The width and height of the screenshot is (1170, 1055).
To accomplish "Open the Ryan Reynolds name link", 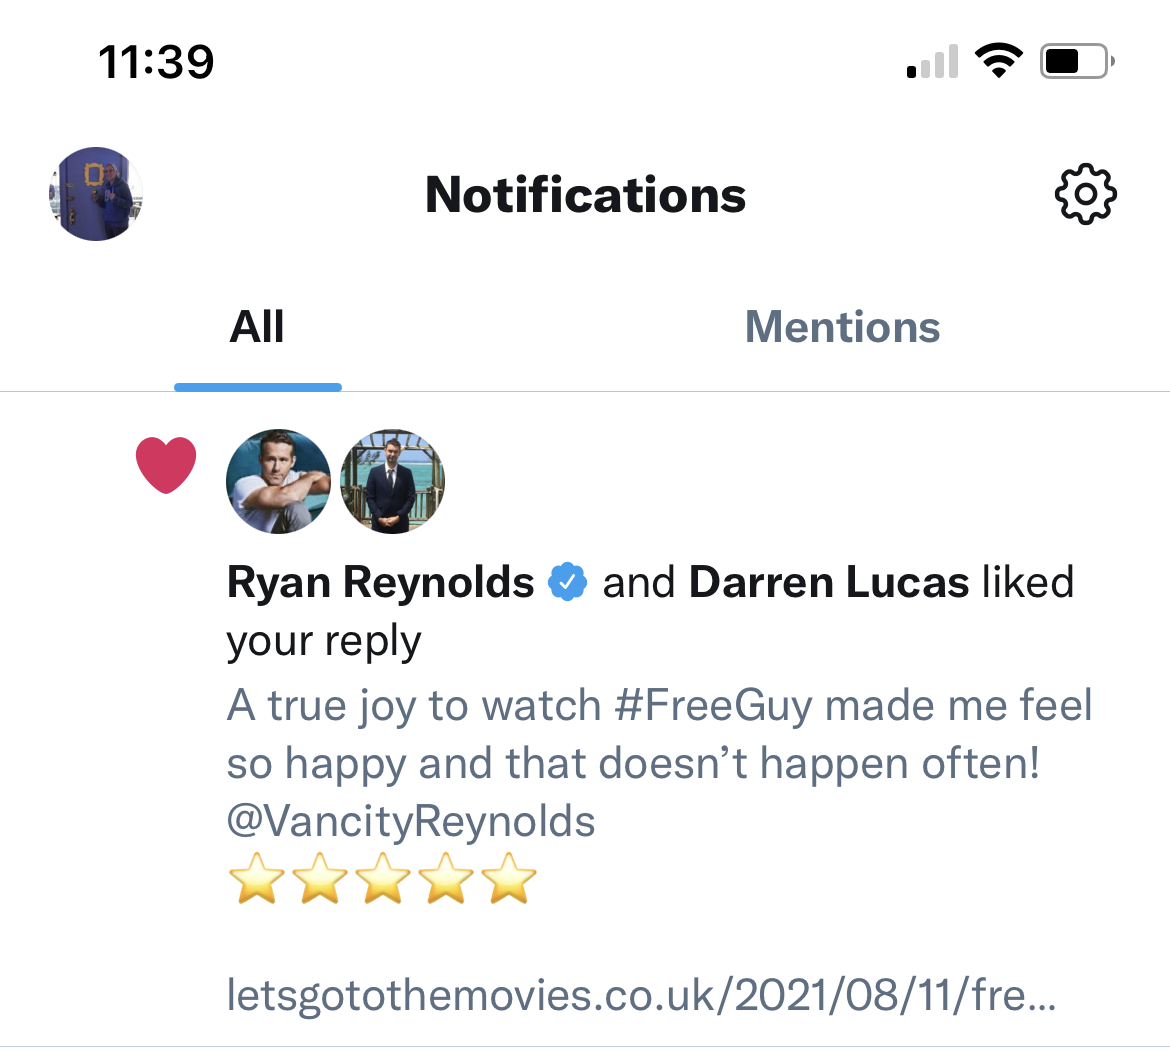I will coord(381,582).
